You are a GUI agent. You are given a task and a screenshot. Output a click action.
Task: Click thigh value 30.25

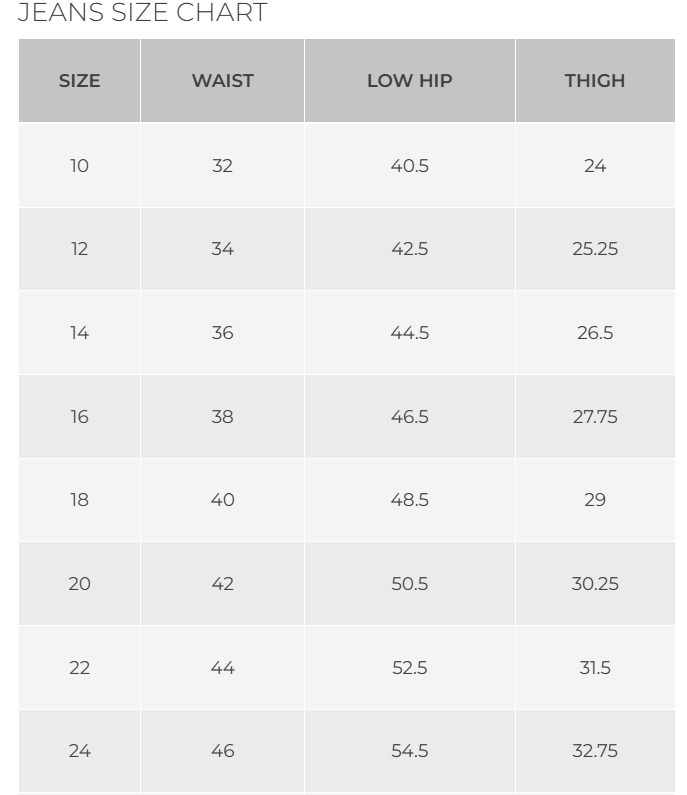pyautogui.click(x=594, y=584)
